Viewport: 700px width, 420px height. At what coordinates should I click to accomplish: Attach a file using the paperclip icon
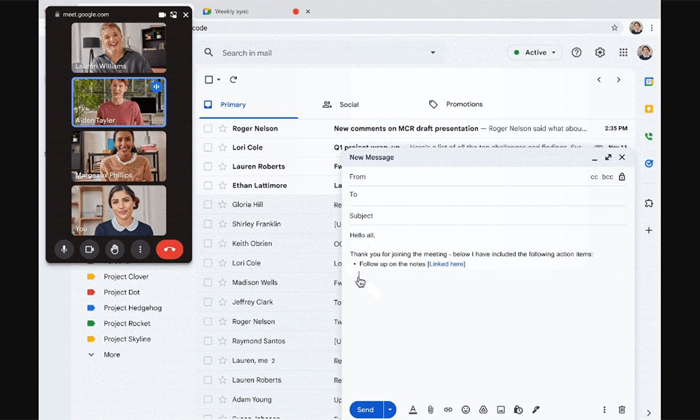[x=430, y=410]
